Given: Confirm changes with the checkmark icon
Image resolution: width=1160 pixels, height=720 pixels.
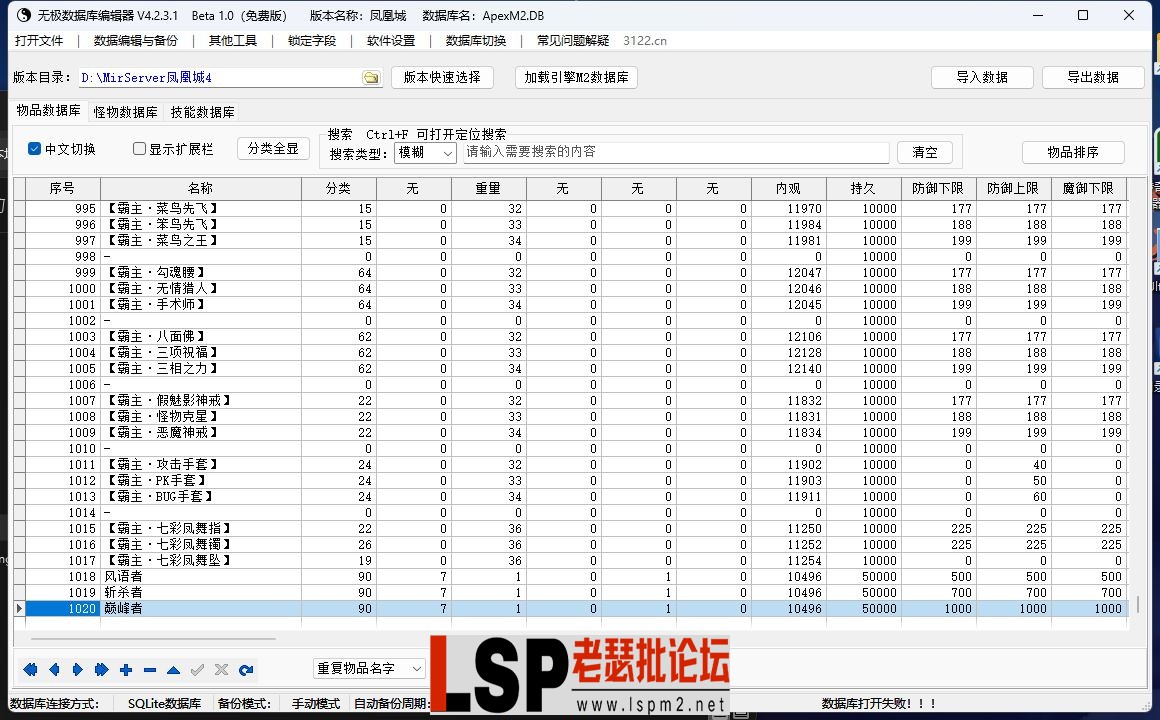Looking at the screenshot, I should [x=197, y=670].
